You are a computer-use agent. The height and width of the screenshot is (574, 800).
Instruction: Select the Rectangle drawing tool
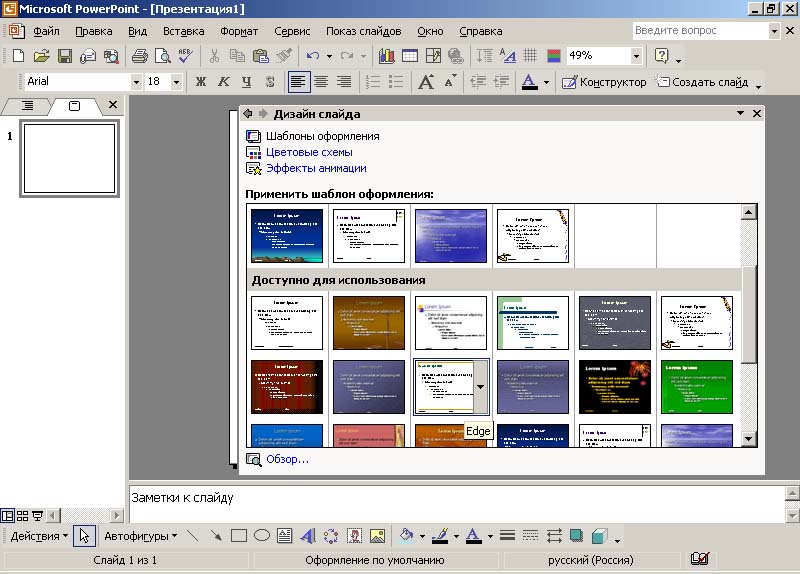pyautogui.click(x=239, y=536)
